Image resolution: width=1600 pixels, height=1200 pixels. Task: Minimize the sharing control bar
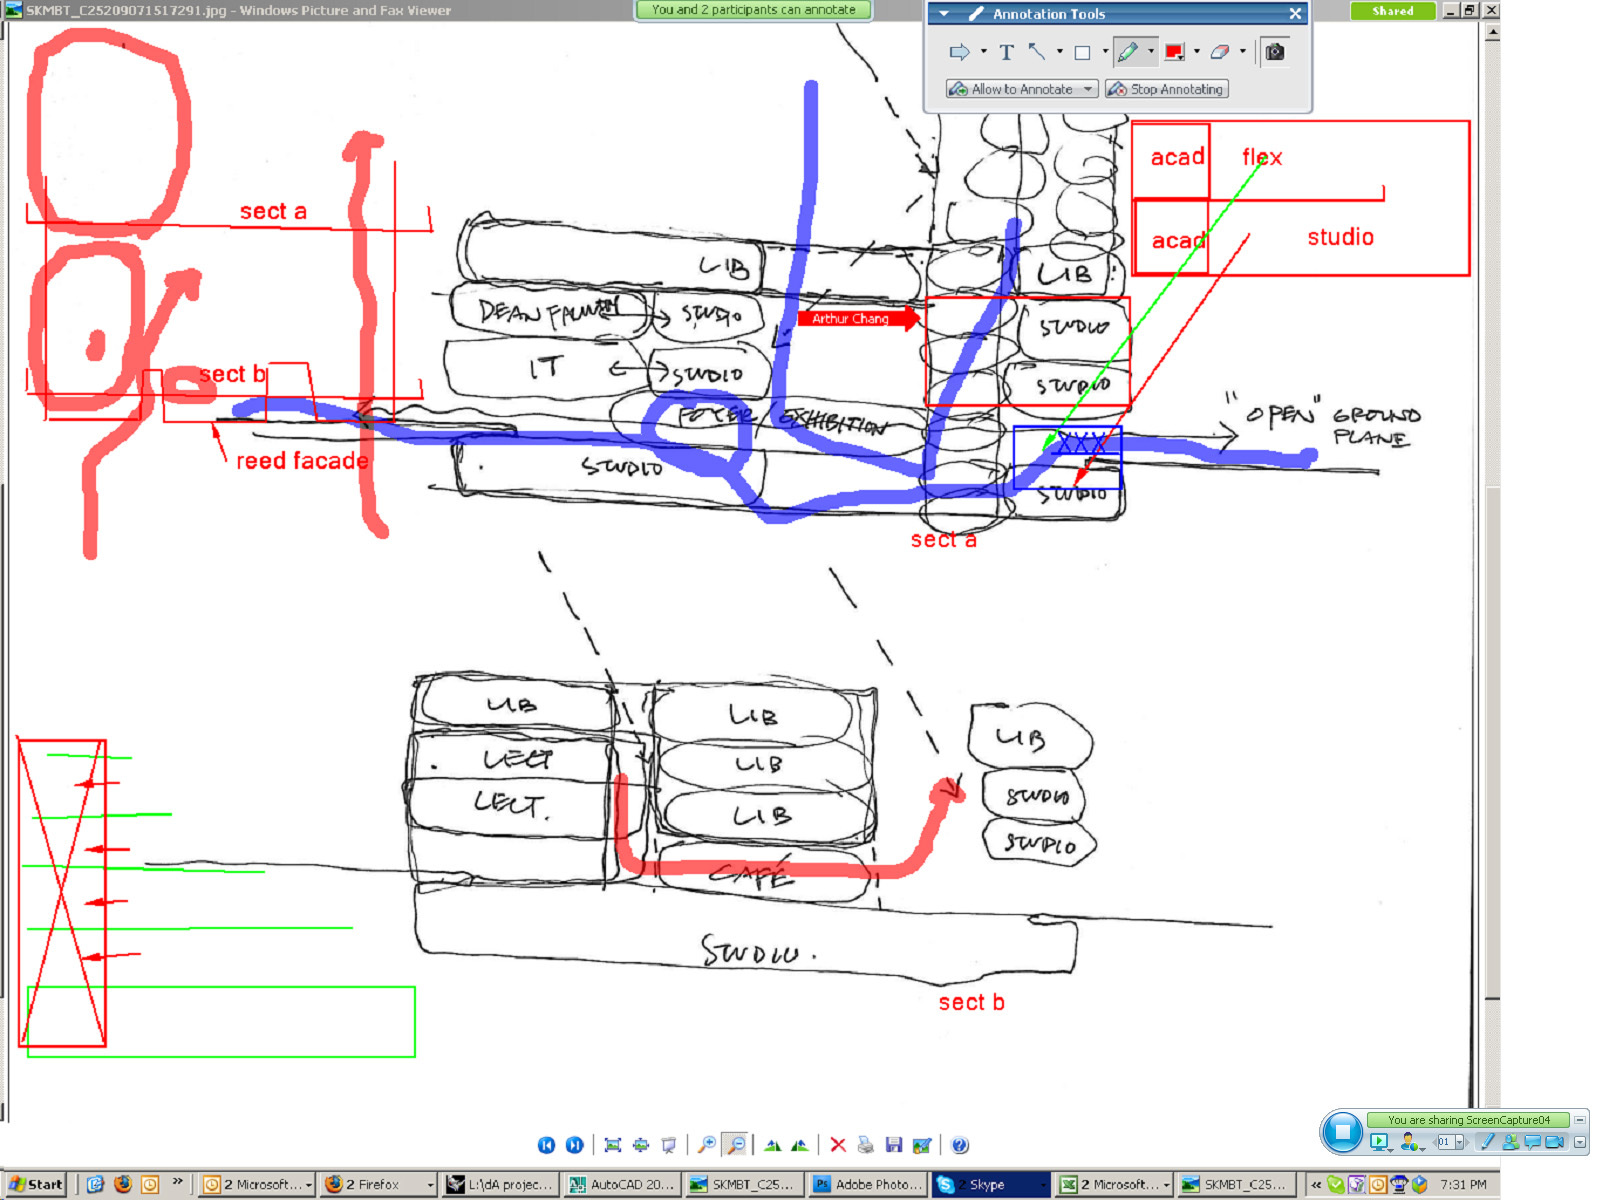(x=1580, y=1120)
